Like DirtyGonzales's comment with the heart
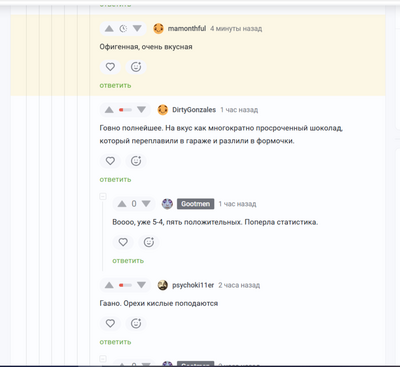This screenshot has width=400, height=367. 110,161
